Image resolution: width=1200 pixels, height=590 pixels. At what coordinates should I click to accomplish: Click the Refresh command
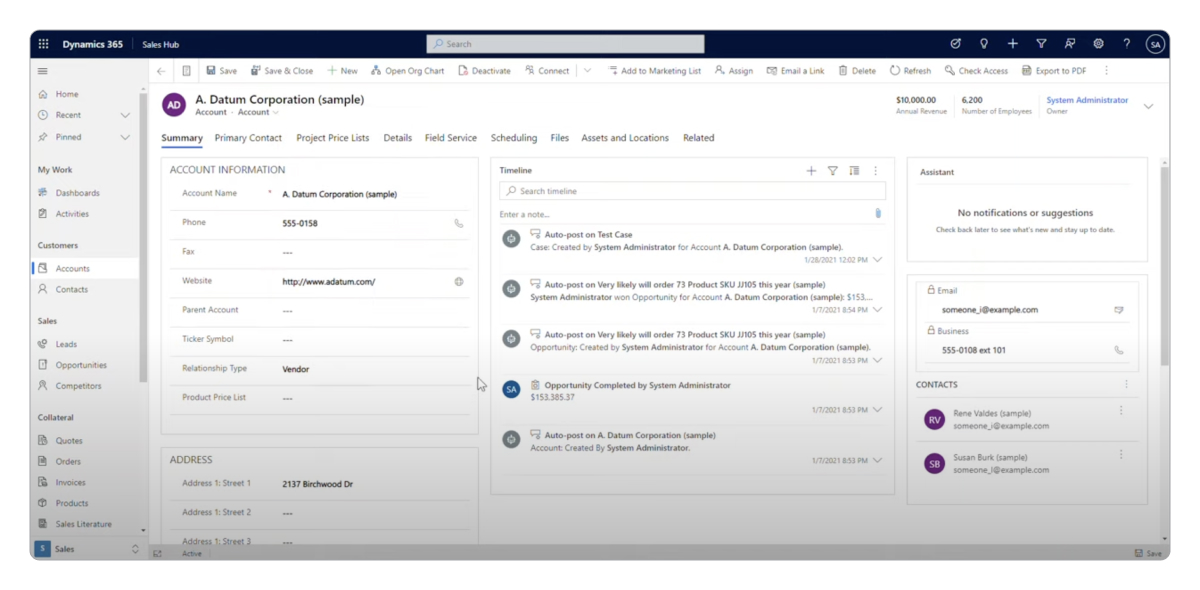(910, 71)
